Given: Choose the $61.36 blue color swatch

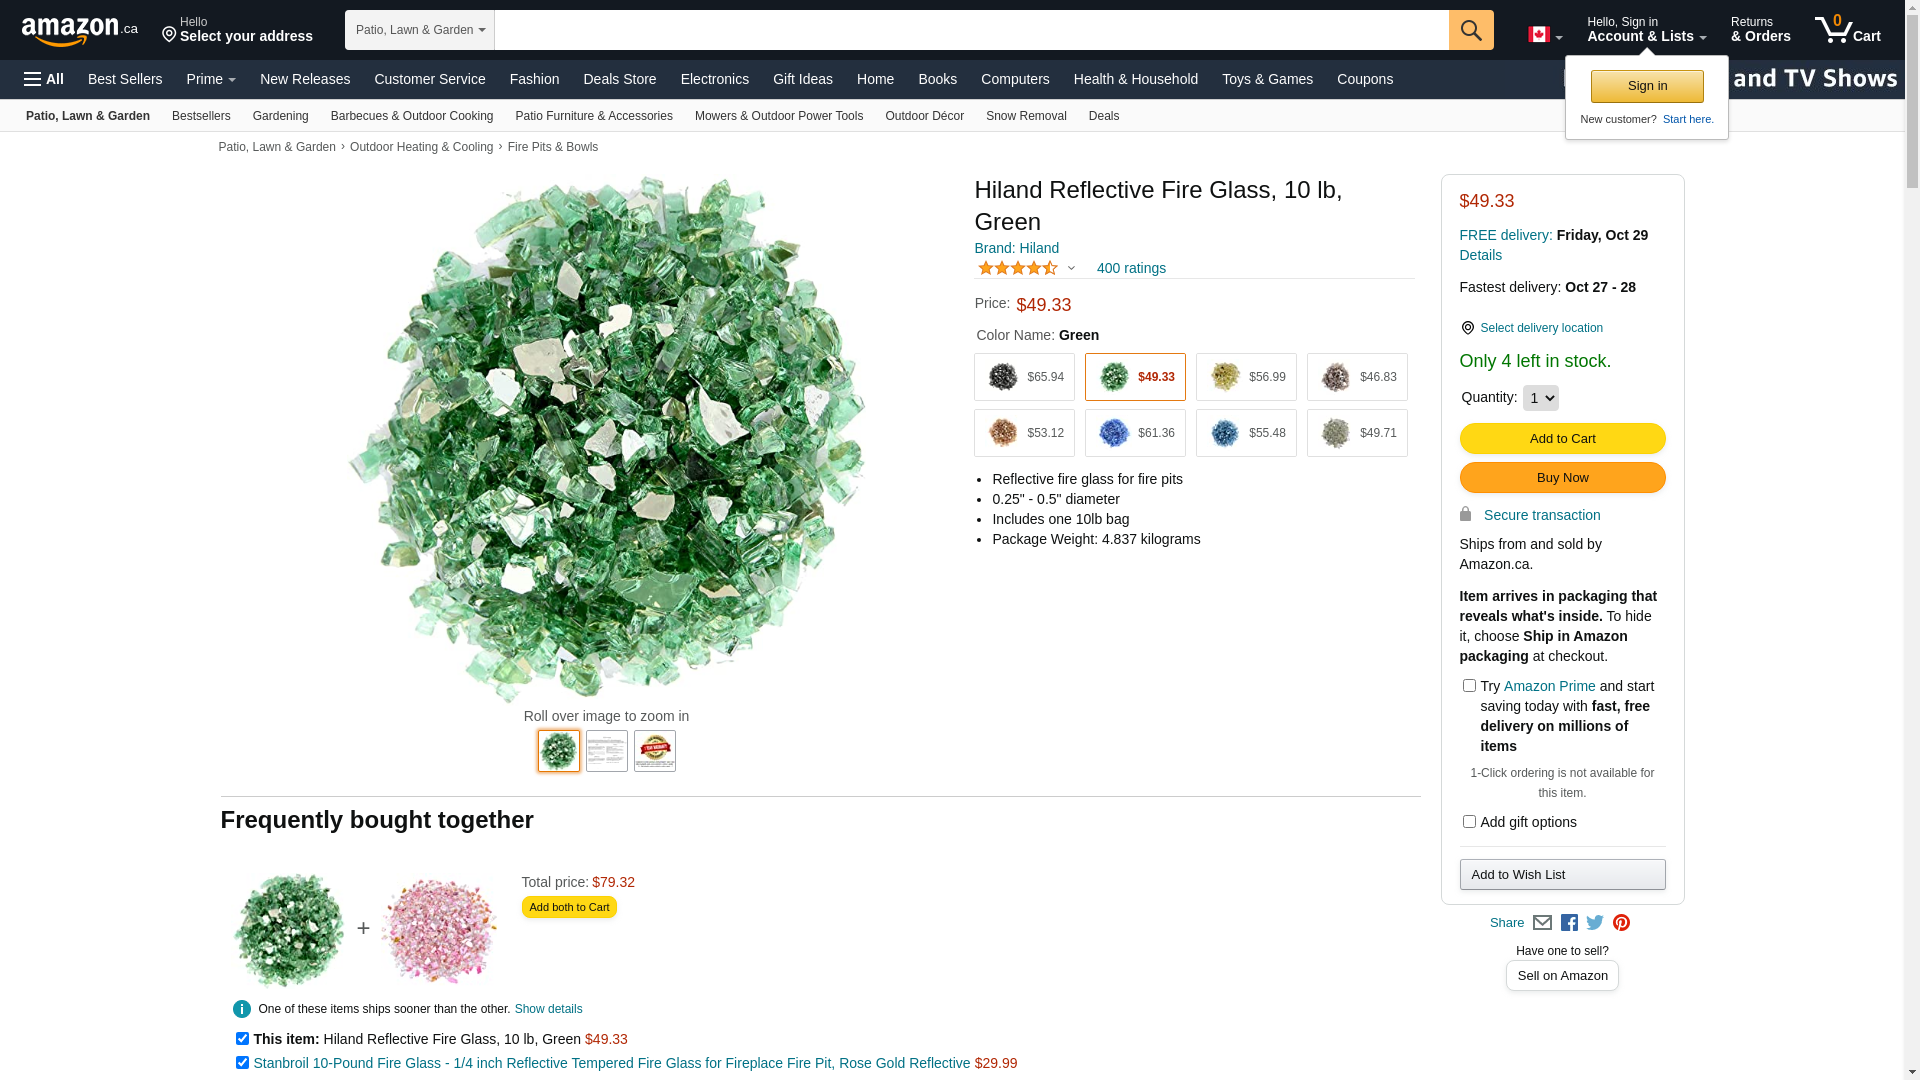Looking at the screenshot, I should click(x=1135, y=433).
